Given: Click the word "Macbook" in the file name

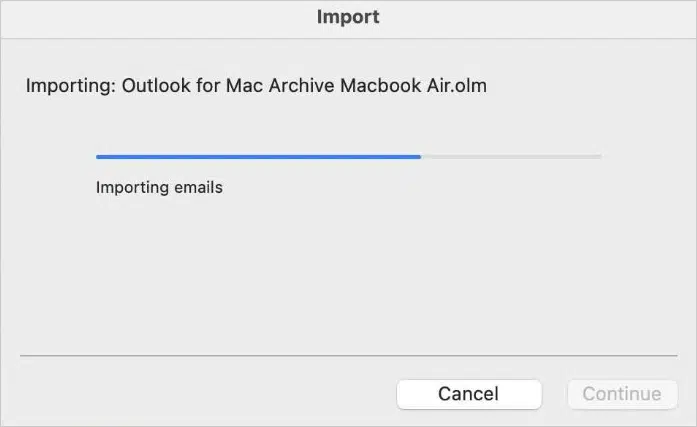Looking at the screenshot, I should click(x=381, y=86).
